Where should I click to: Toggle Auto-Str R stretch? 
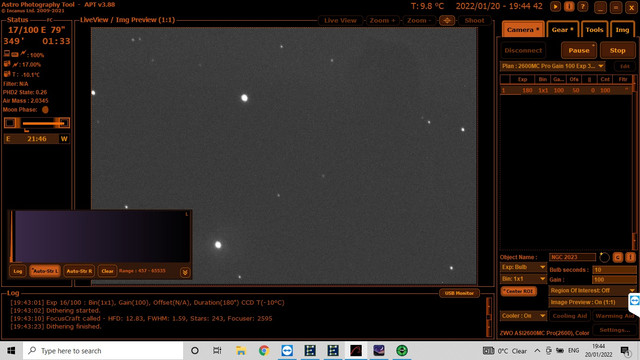pos(79,271)
